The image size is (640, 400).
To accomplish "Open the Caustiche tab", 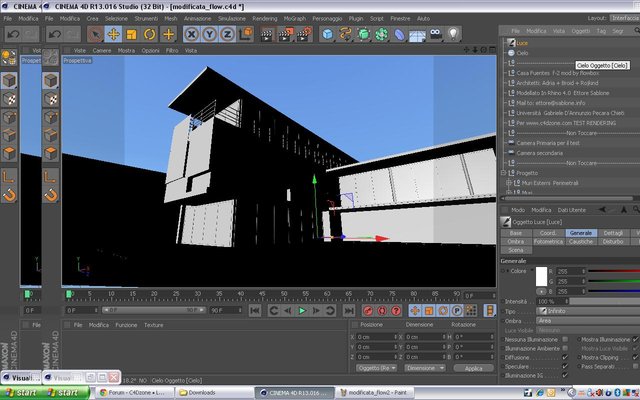I will pyautogui.click(x=581, y=242).
